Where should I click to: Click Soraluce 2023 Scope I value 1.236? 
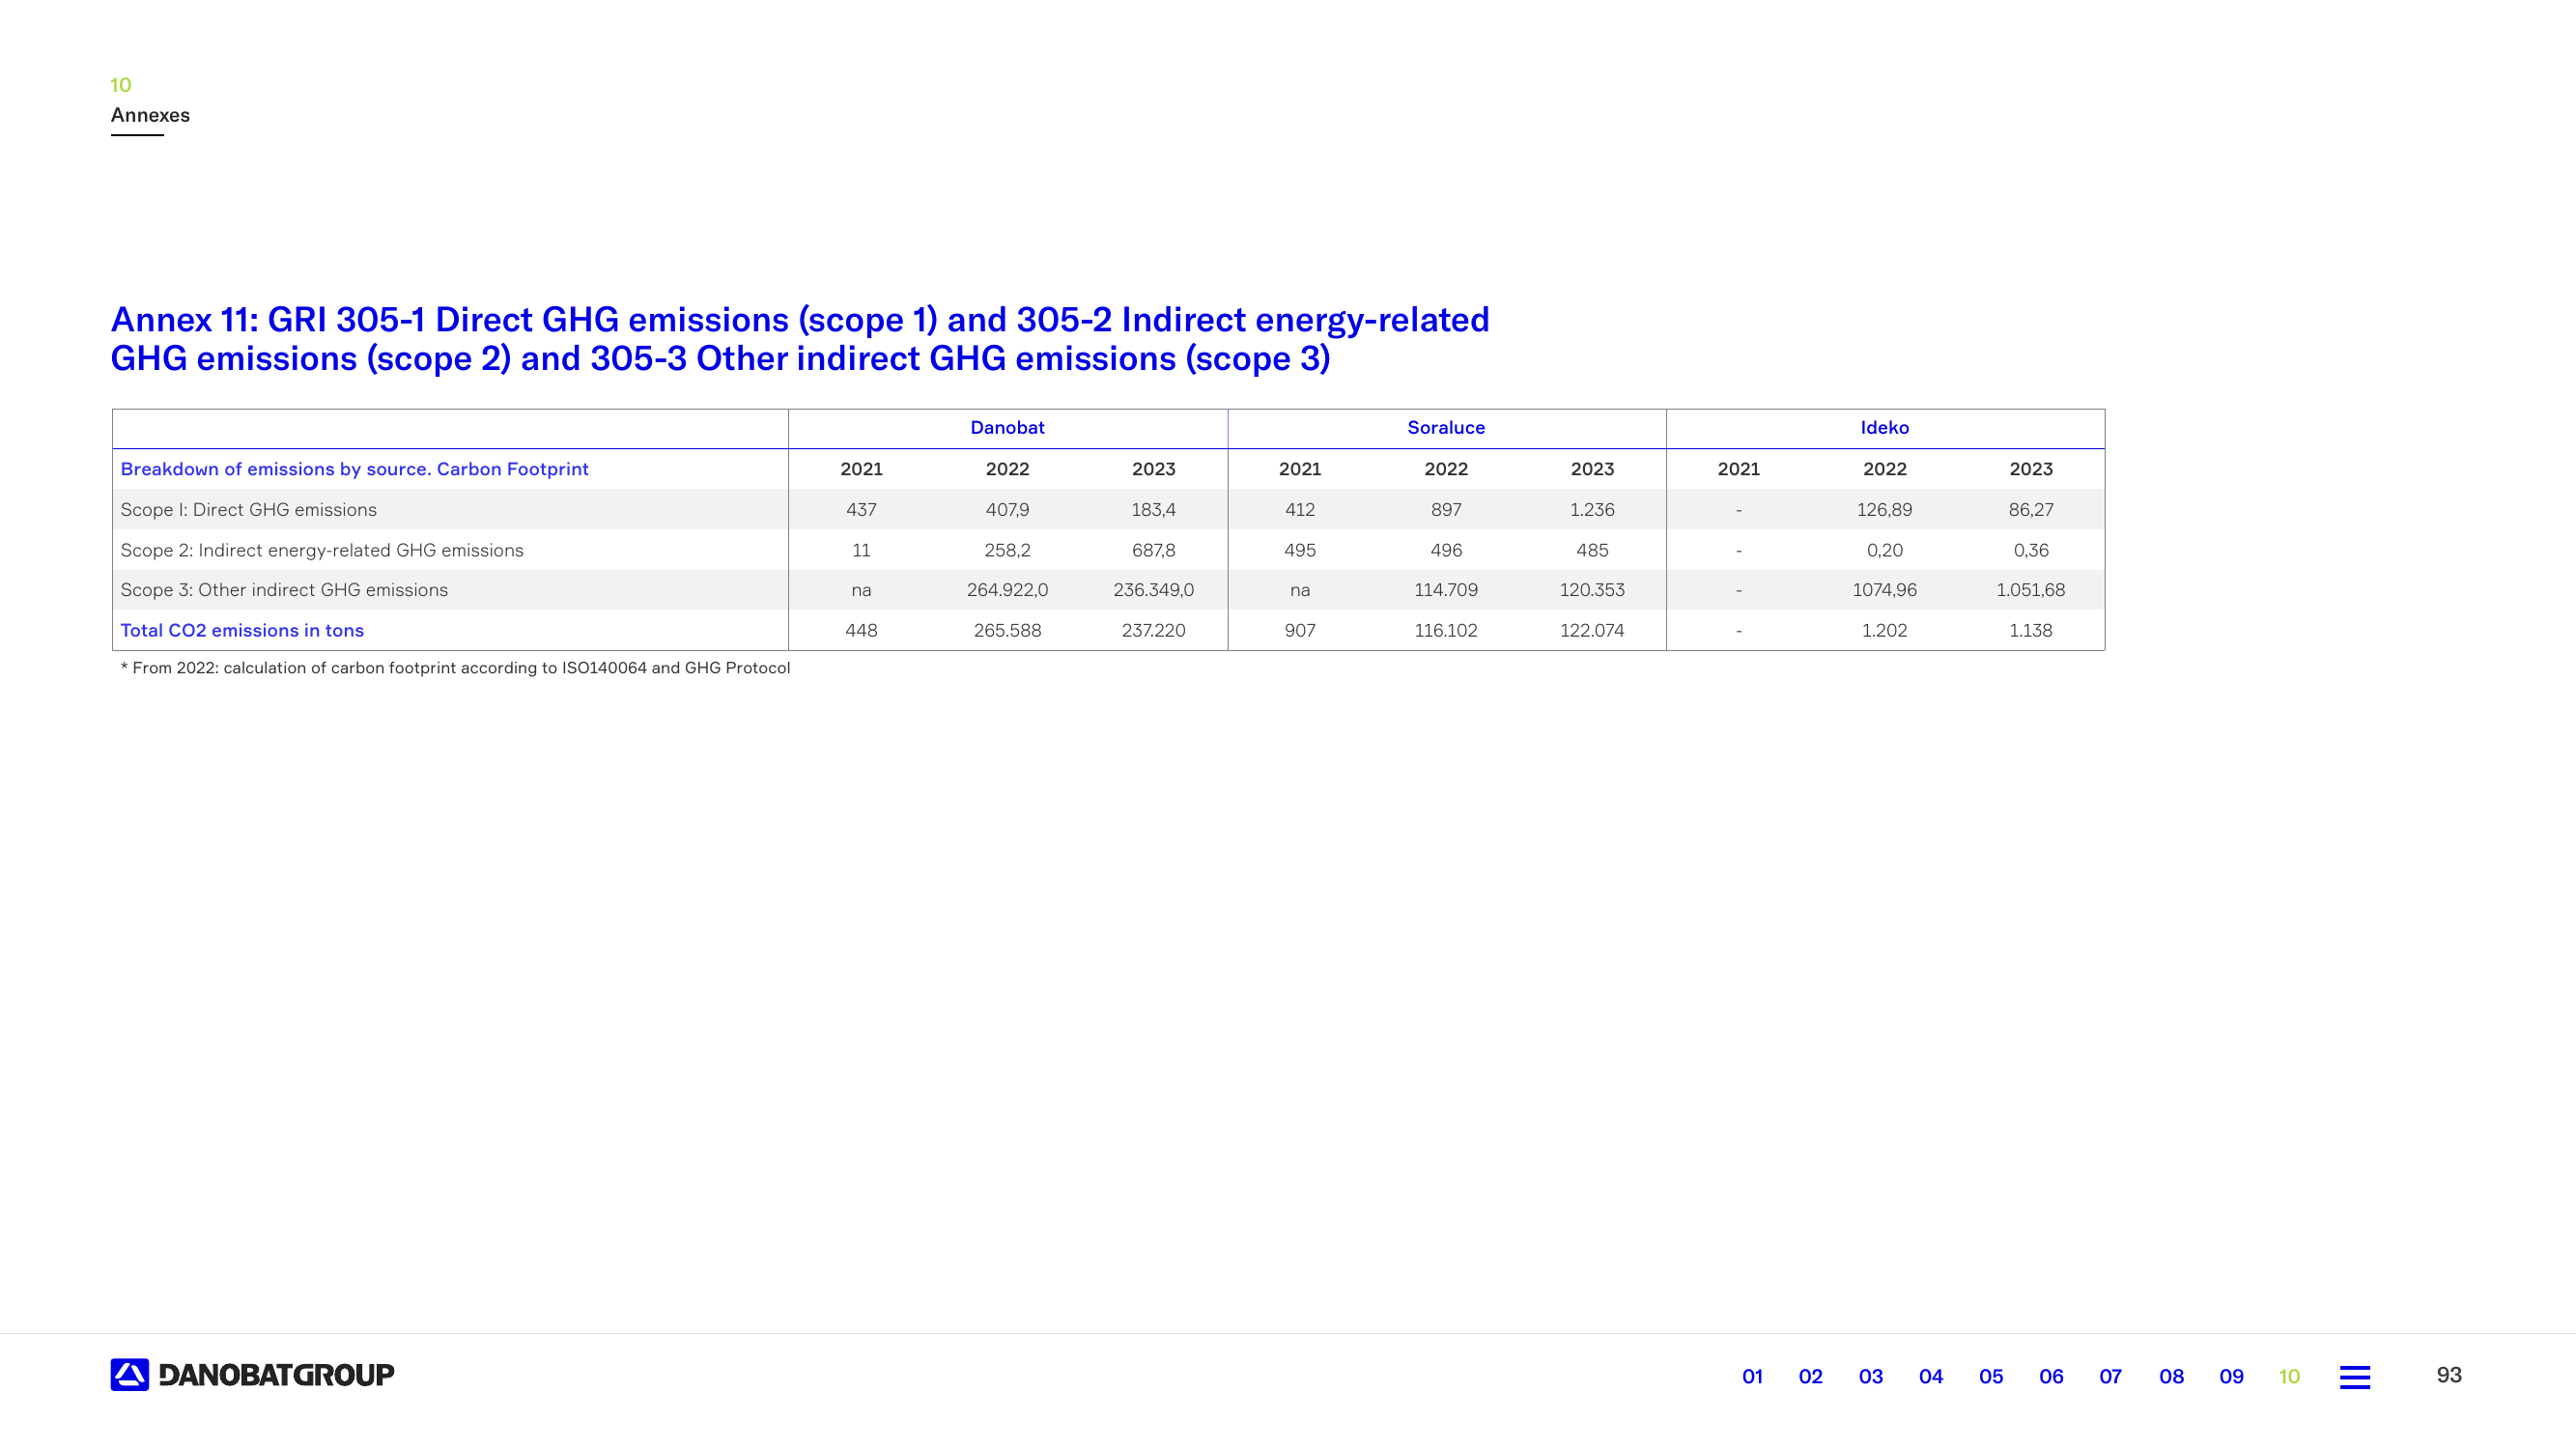click(1592, 510)
